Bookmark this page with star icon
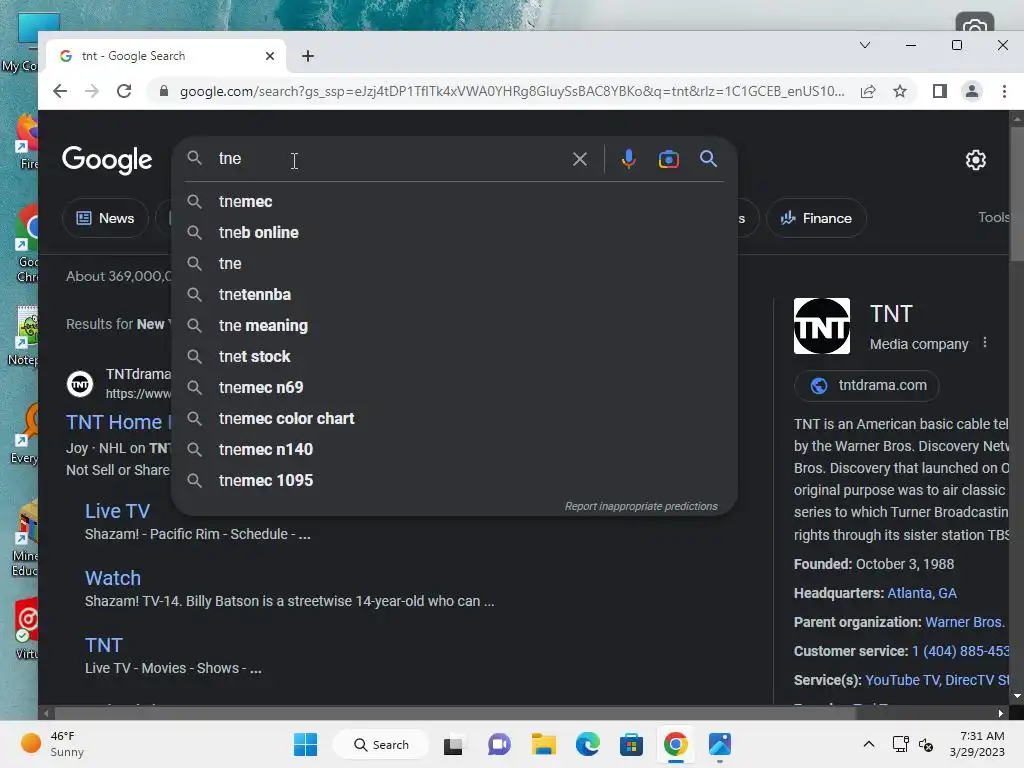This screenshot has width=1024, height=768. coord(900,91)
